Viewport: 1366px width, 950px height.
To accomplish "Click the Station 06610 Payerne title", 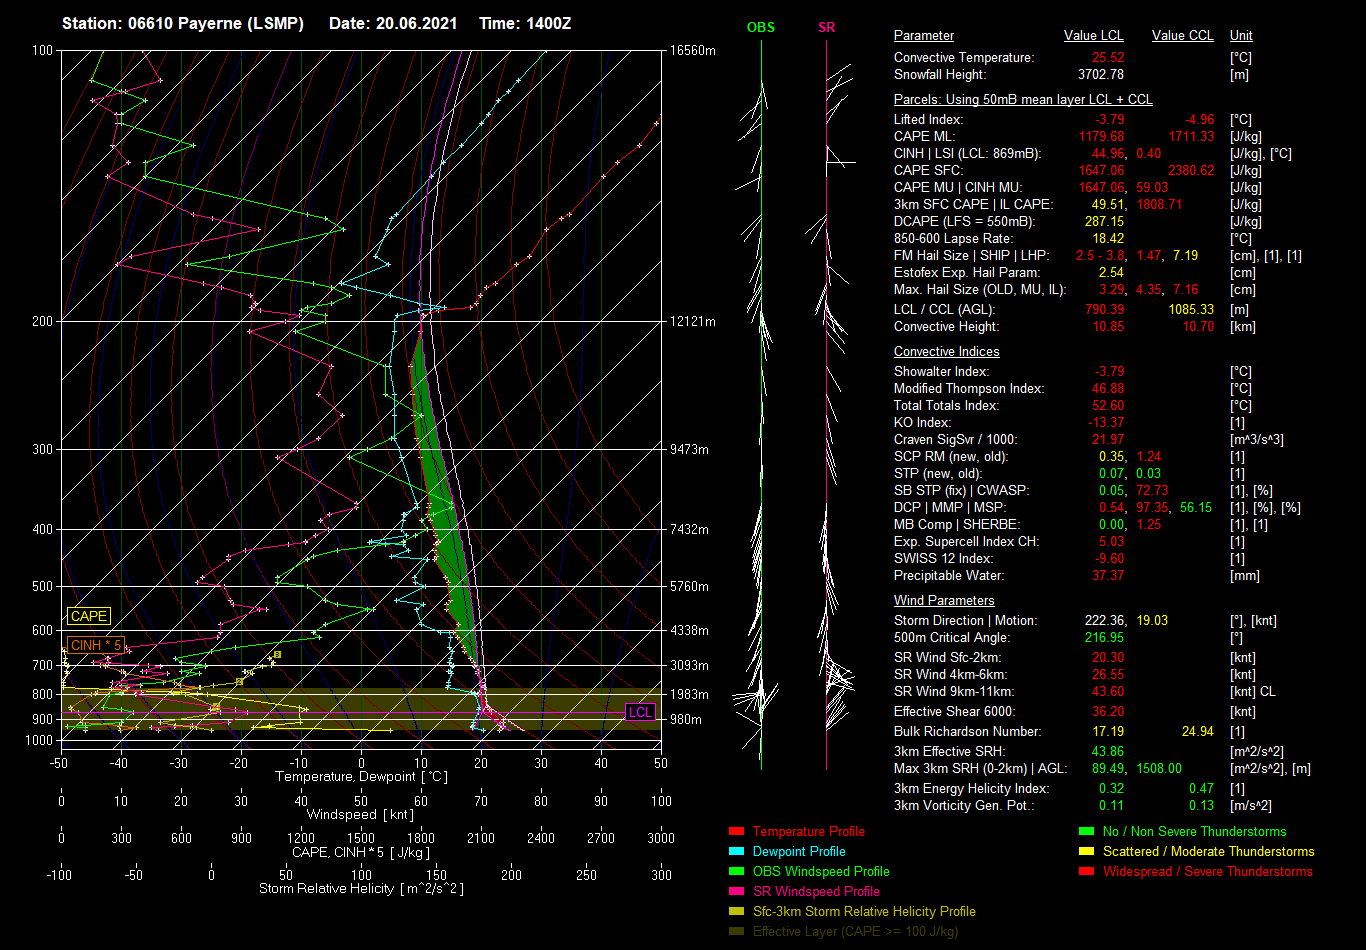I will coord(183,23).
